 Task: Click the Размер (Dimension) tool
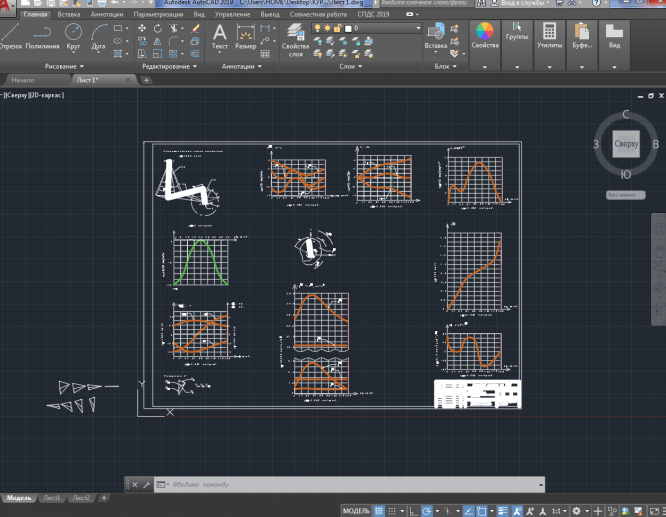(246, 34)
